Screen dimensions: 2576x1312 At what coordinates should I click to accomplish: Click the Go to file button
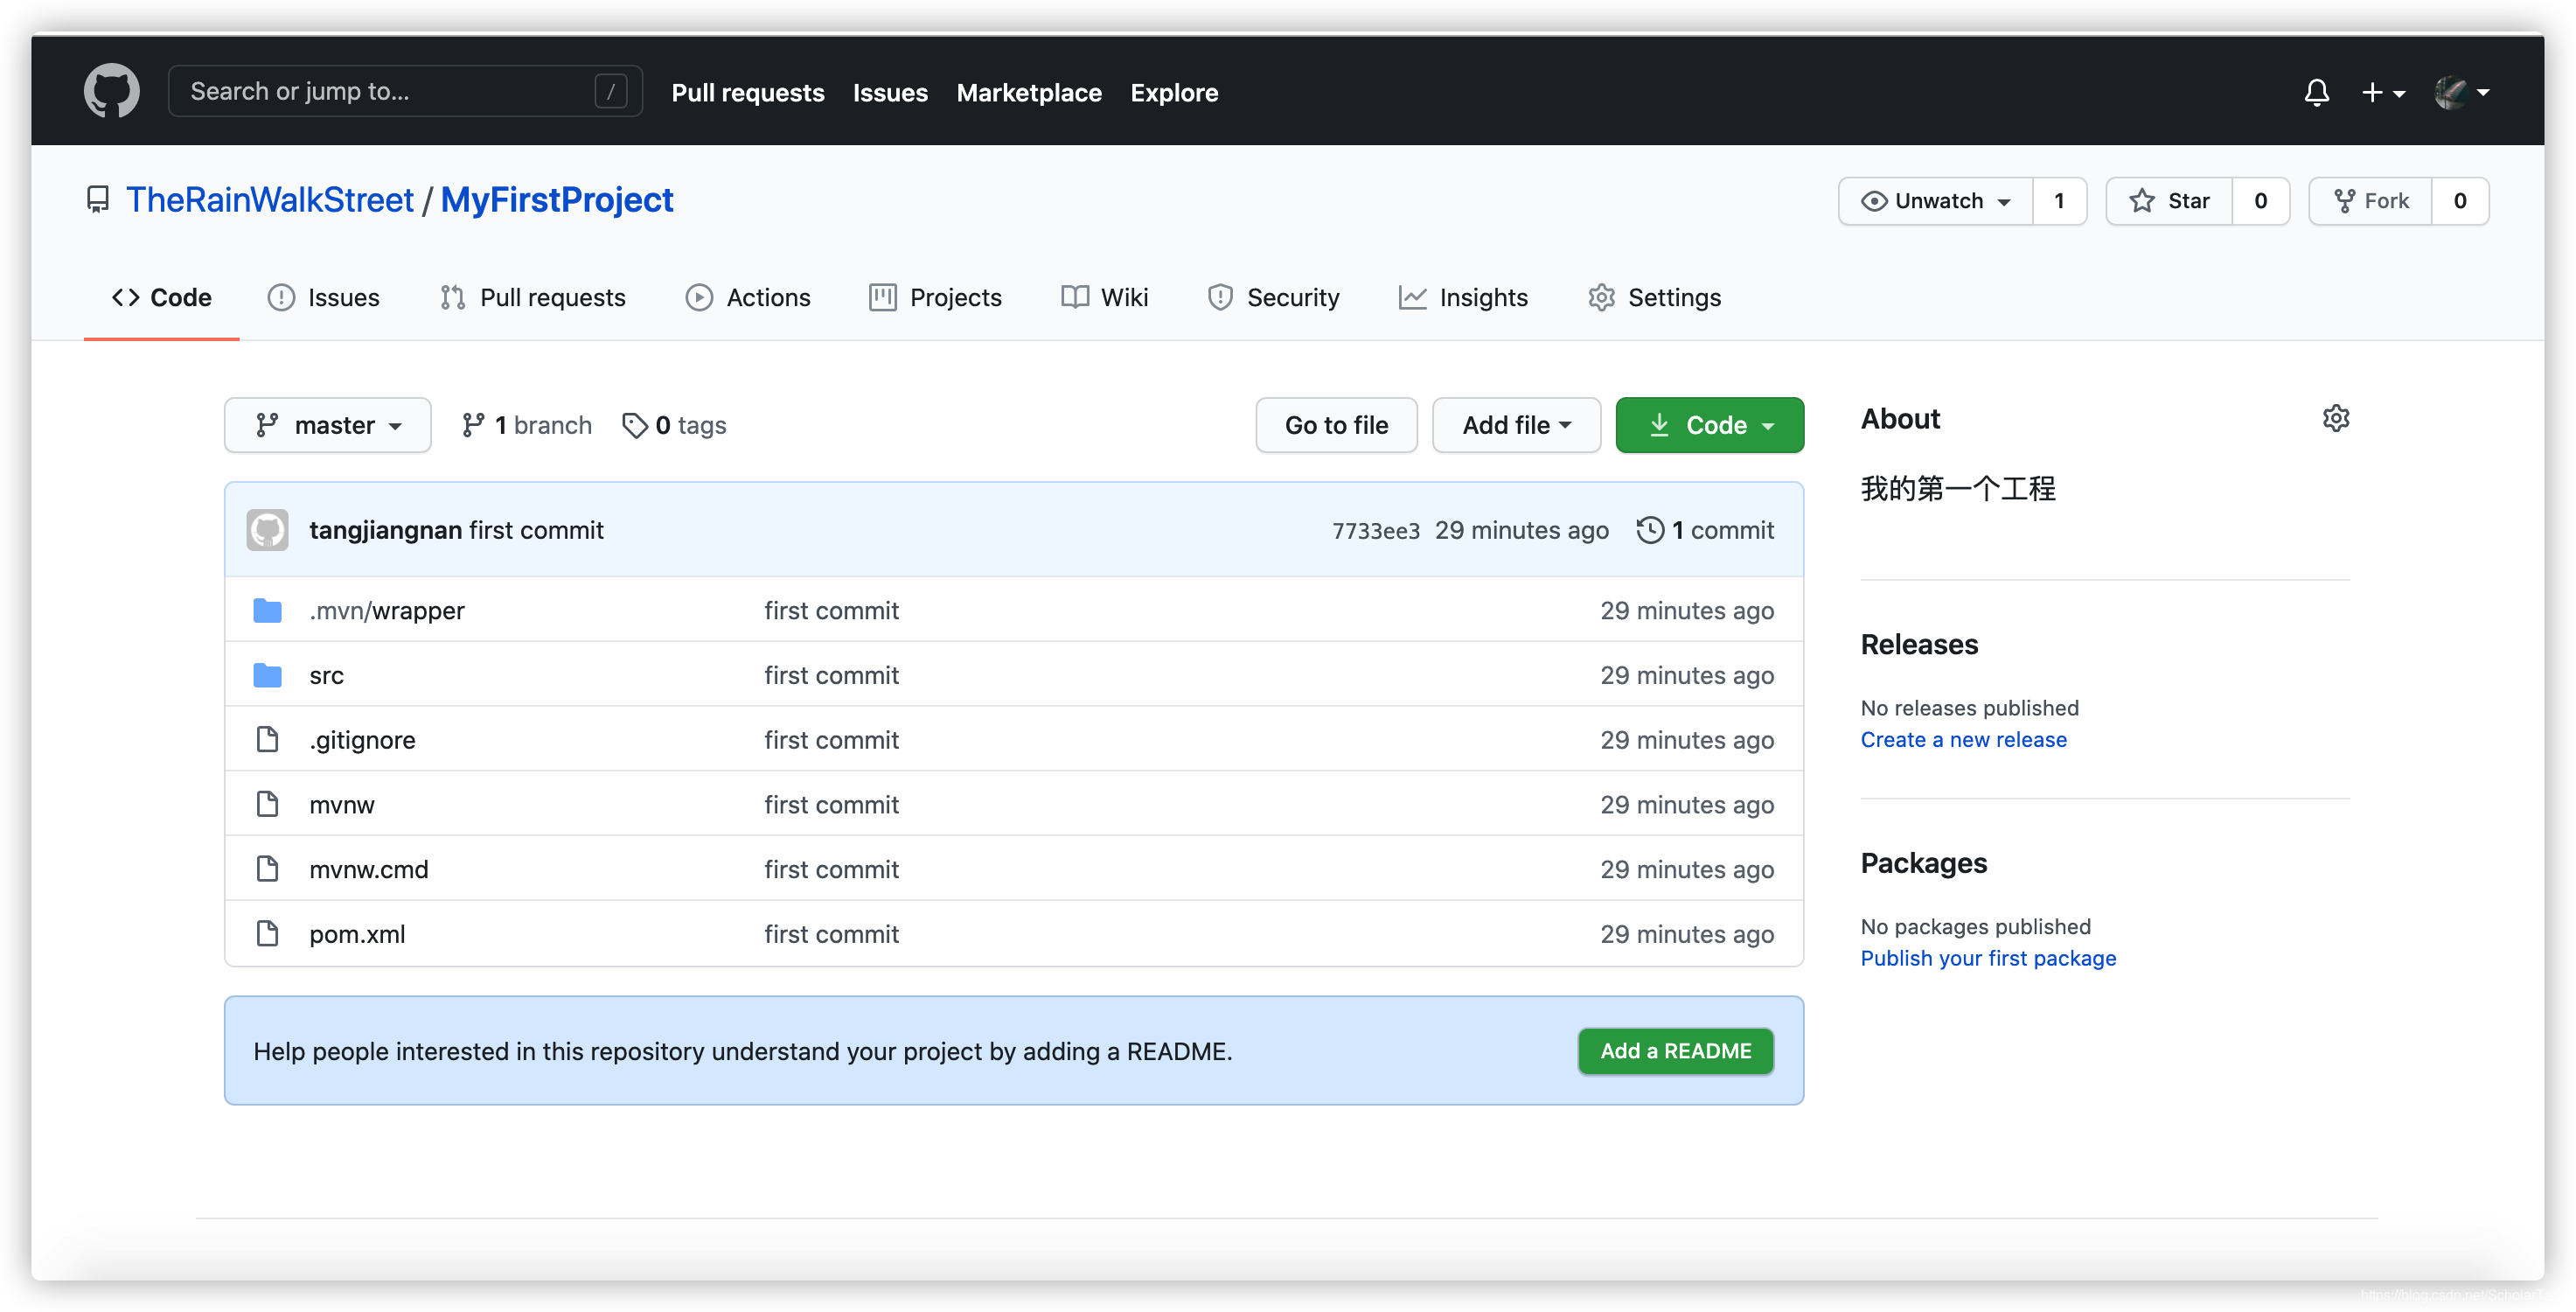(x=1336, y=425)
